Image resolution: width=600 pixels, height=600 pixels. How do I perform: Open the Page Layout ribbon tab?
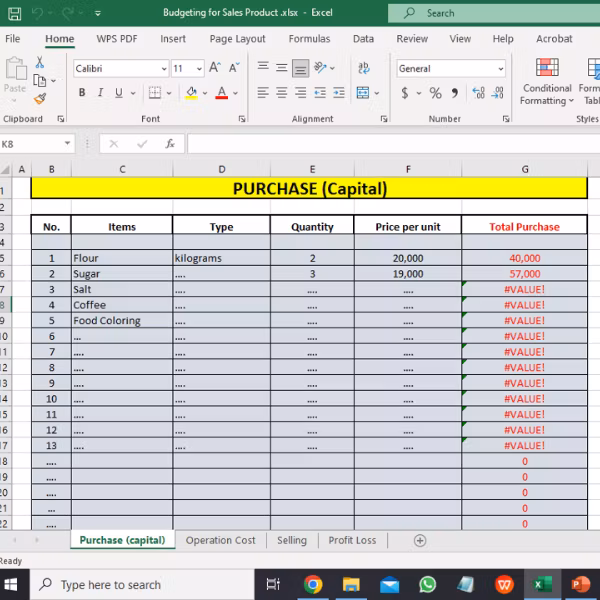237,39
